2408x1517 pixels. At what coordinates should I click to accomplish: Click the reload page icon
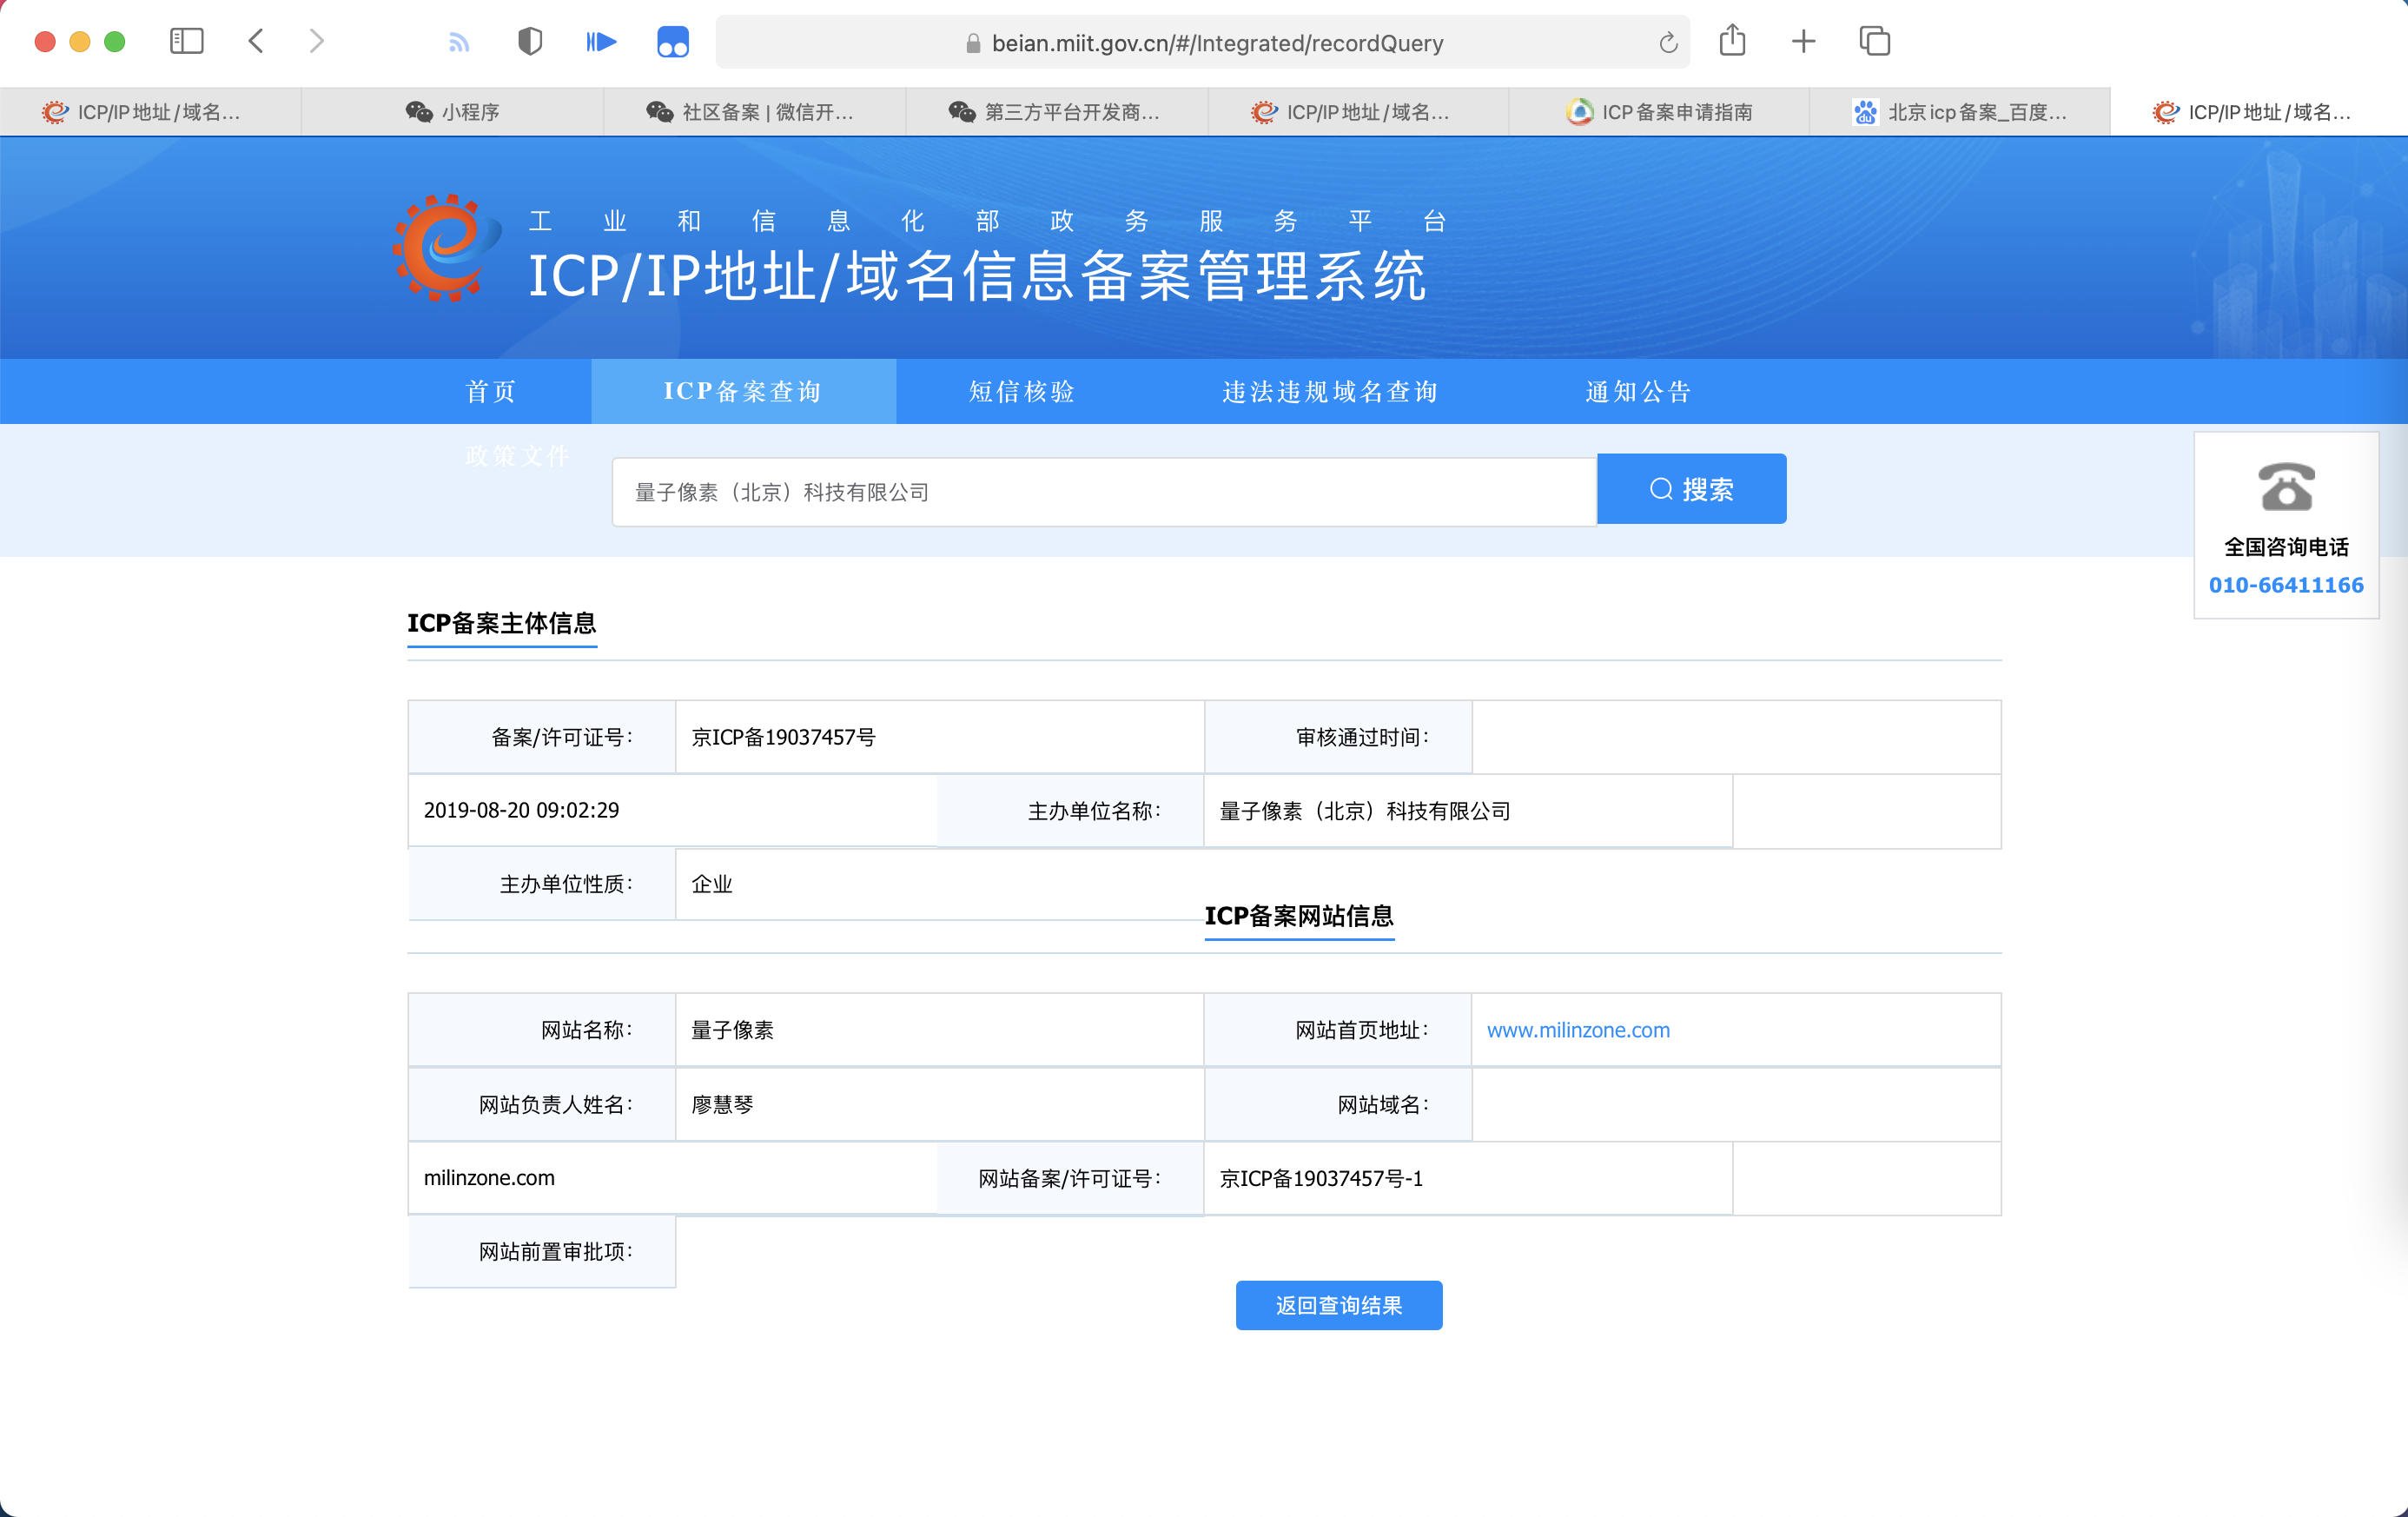click(1667, 43)
